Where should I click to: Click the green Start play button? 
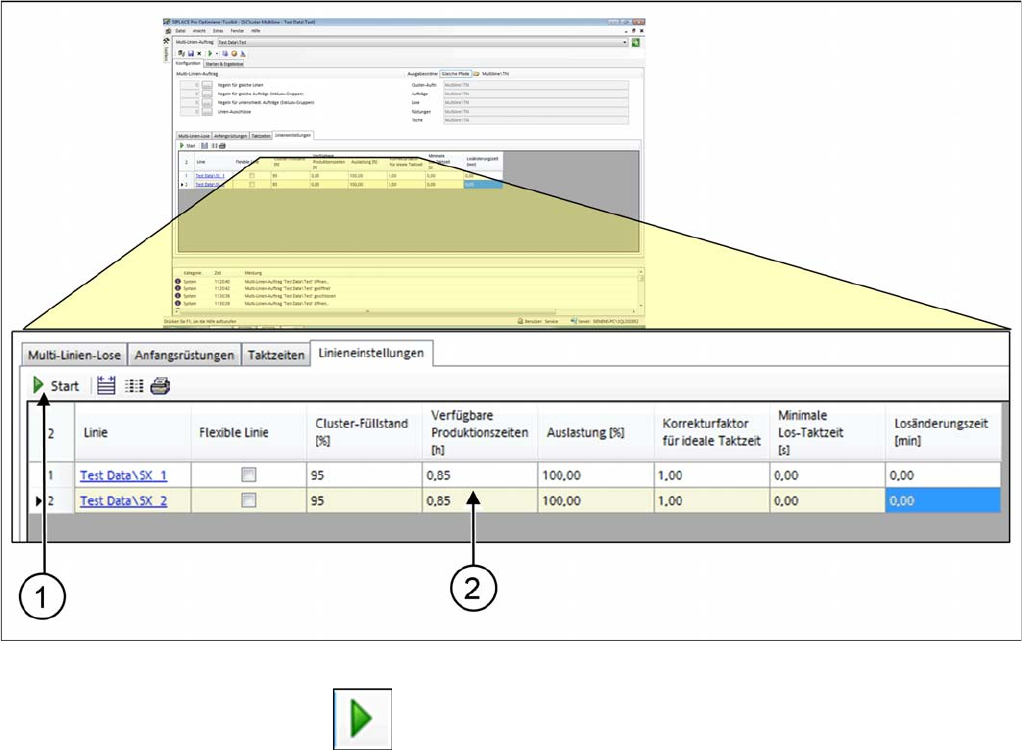pyautogui.click(x=40, y=385)
